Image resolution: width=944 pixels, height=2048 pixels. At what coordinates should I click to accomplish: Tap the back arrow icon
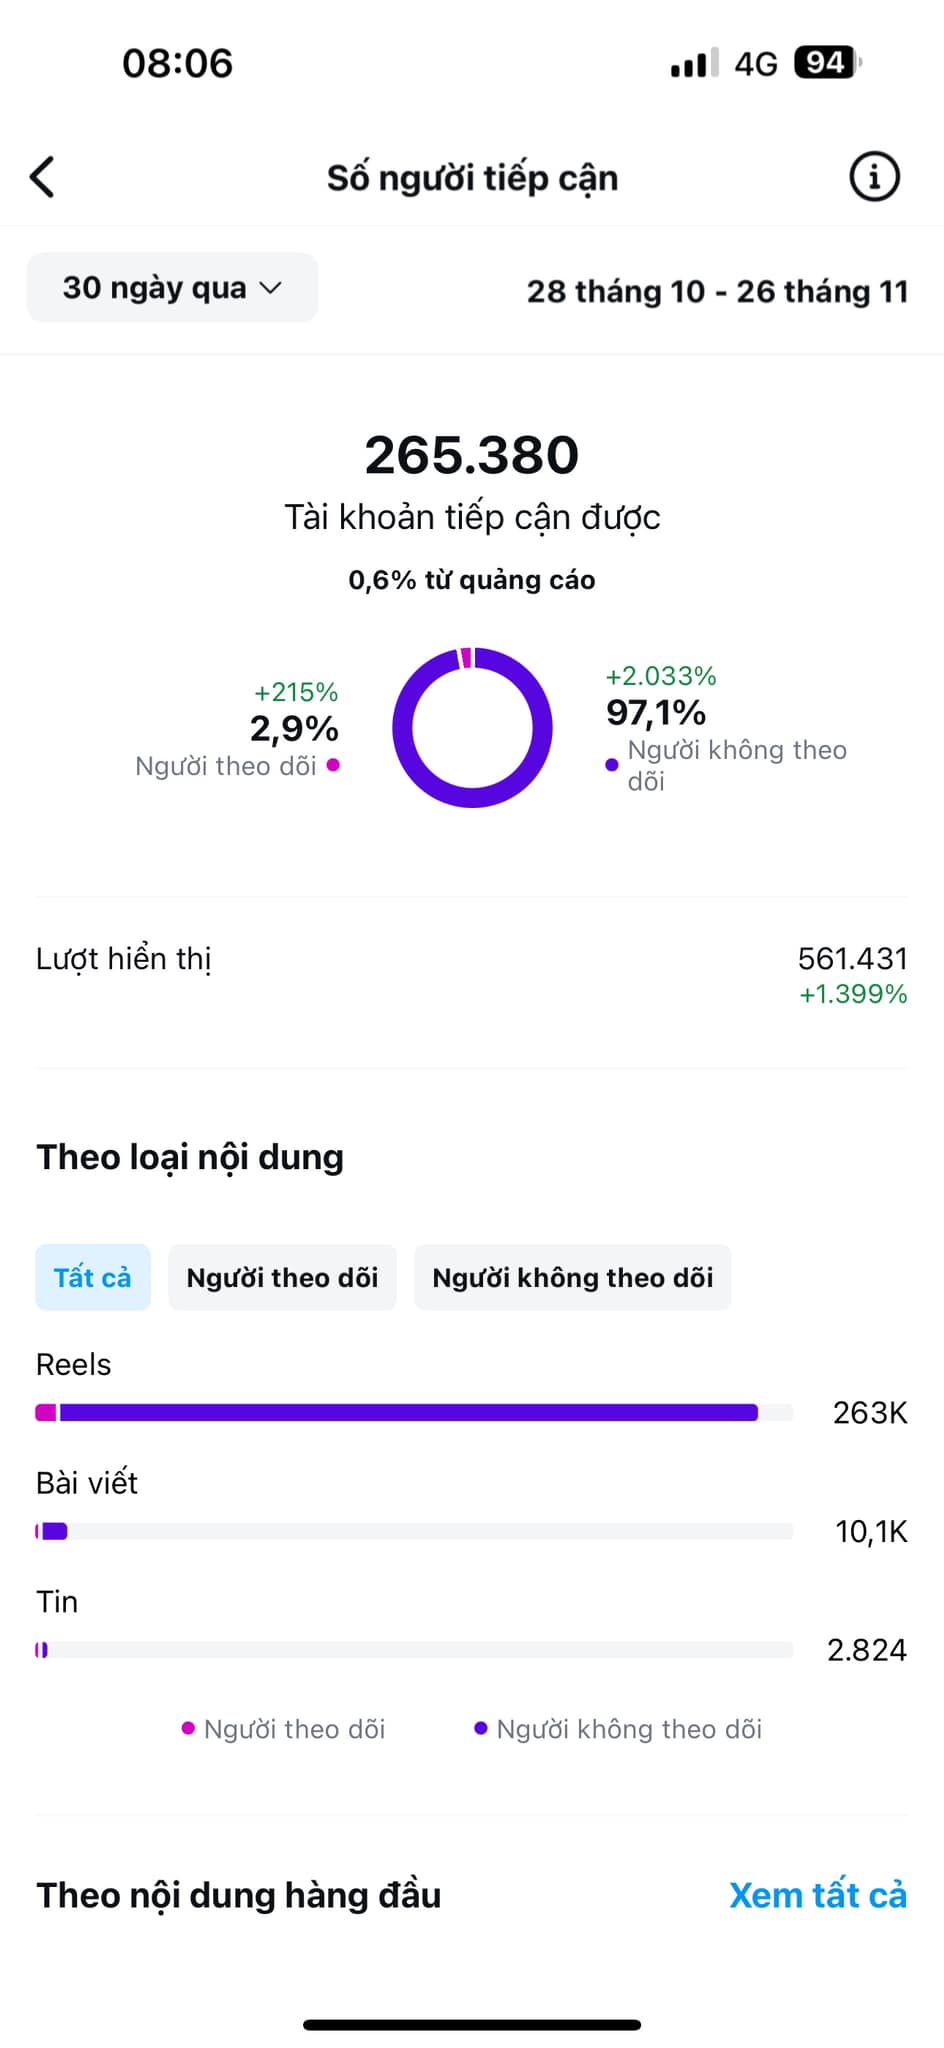(42, 178)
